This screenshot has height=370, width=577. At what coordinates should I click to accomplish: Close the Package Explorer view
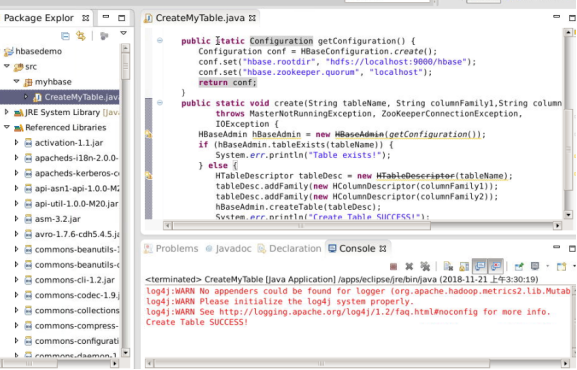coord(85,18)
